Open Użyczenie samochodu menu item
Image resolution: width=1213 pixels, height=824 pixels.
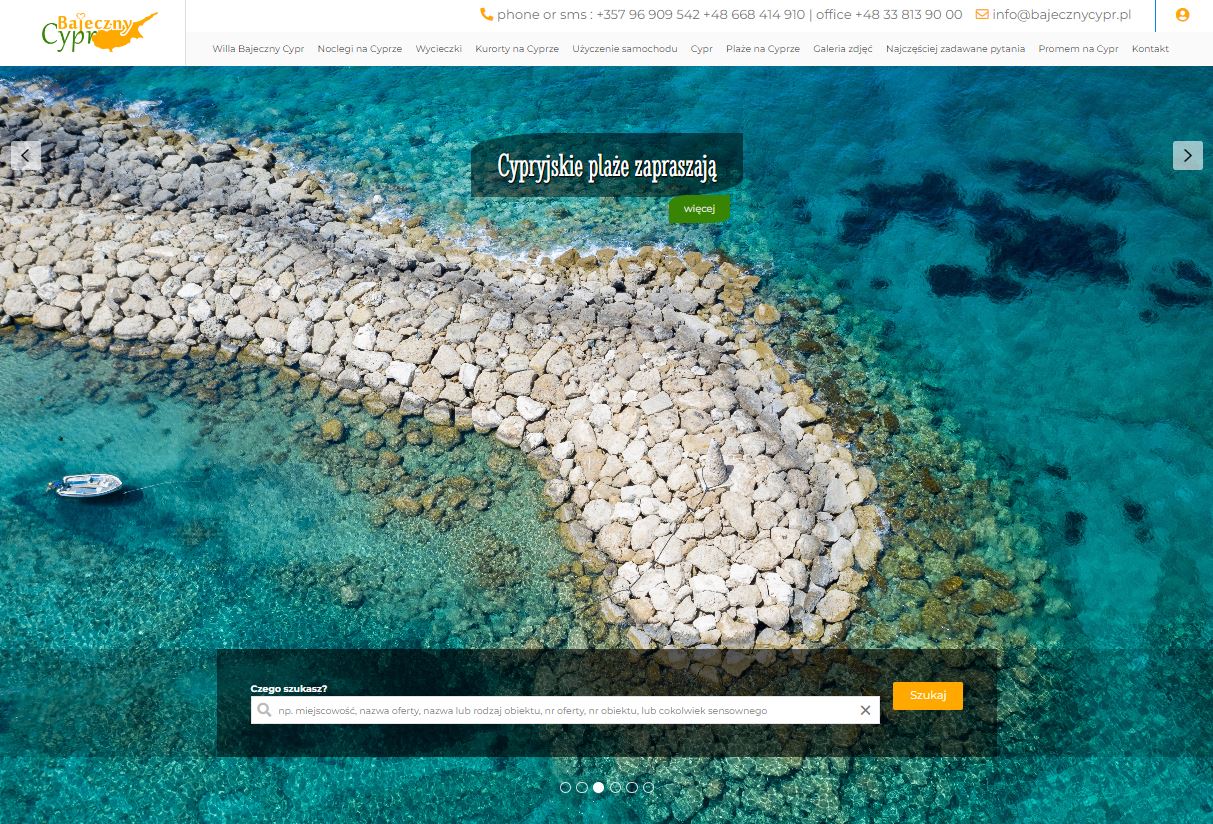tap(625, 48)
